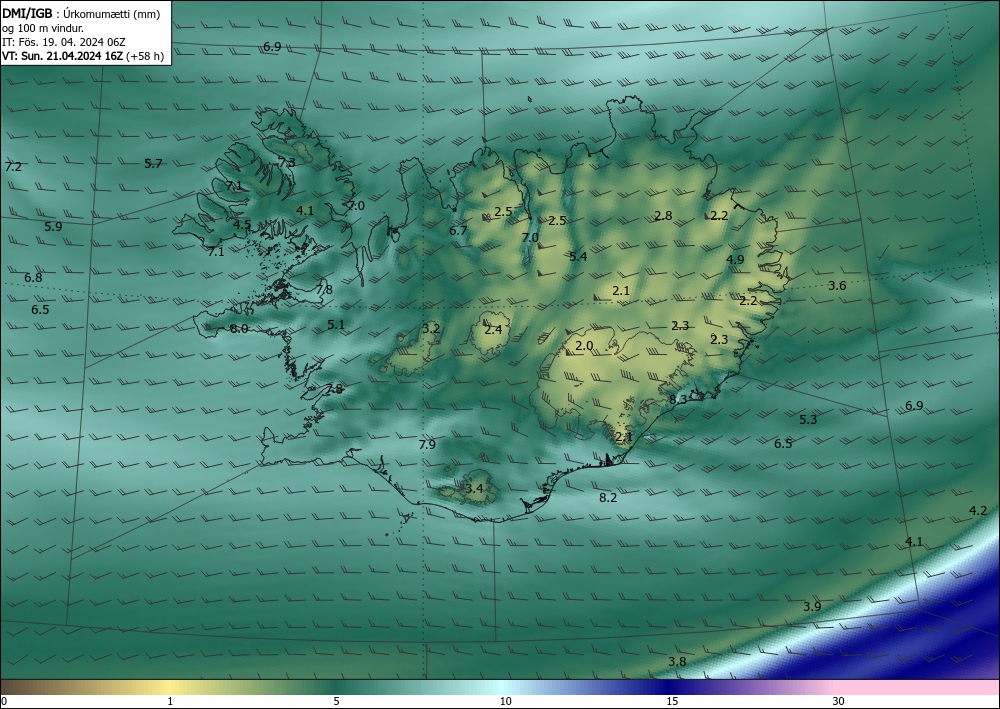This screenshot has height=709, width=1000.
Task: Click the 3.6 value label
Action: coord(837,286)
